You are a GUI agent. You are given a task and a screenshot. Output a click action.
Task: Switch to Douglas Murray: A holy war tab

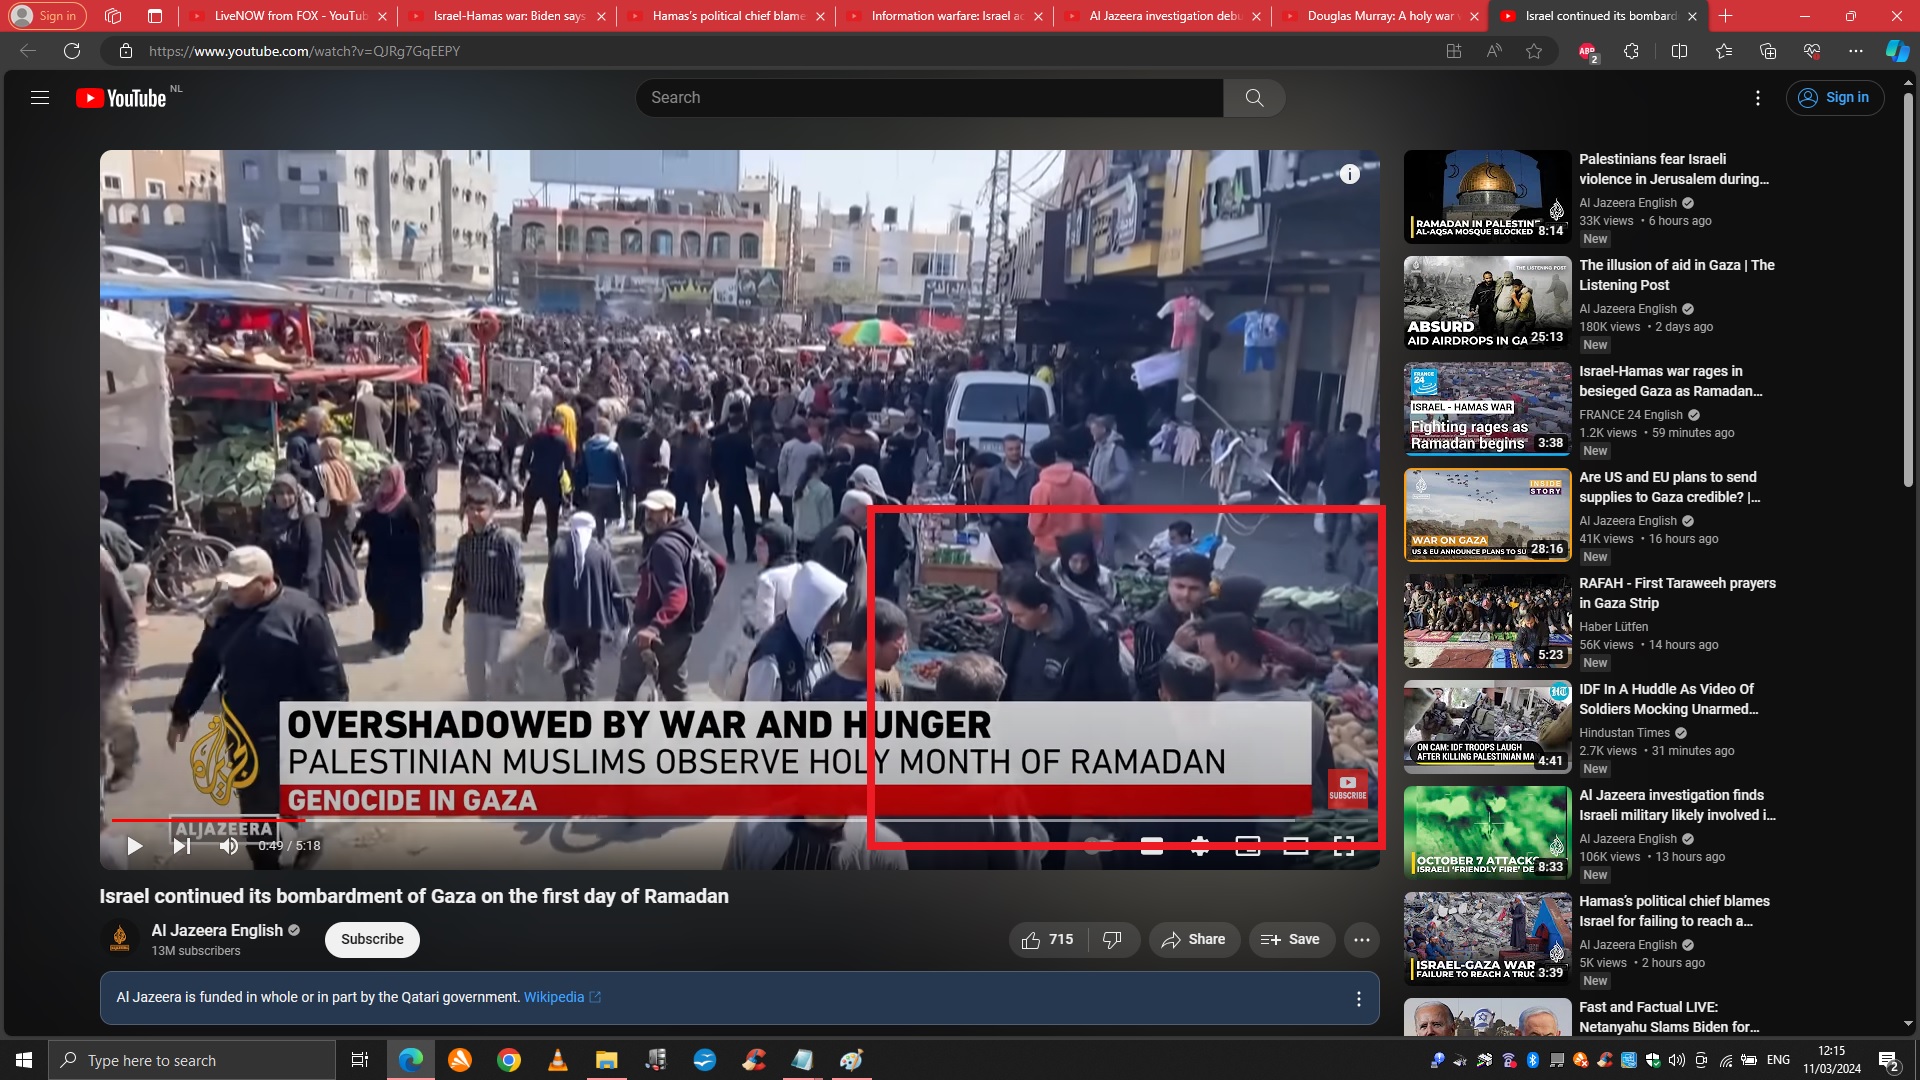[x=1381, y=16]
